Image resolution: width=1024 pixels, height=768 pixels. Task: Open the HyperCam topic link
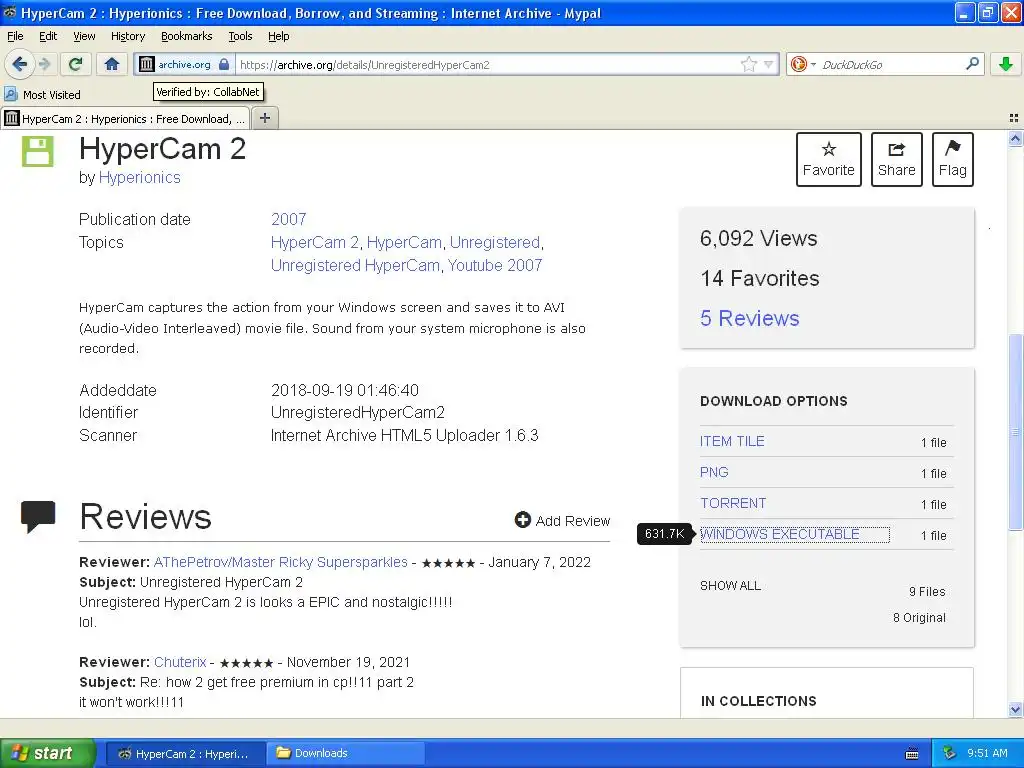click(x=404, y=242)
